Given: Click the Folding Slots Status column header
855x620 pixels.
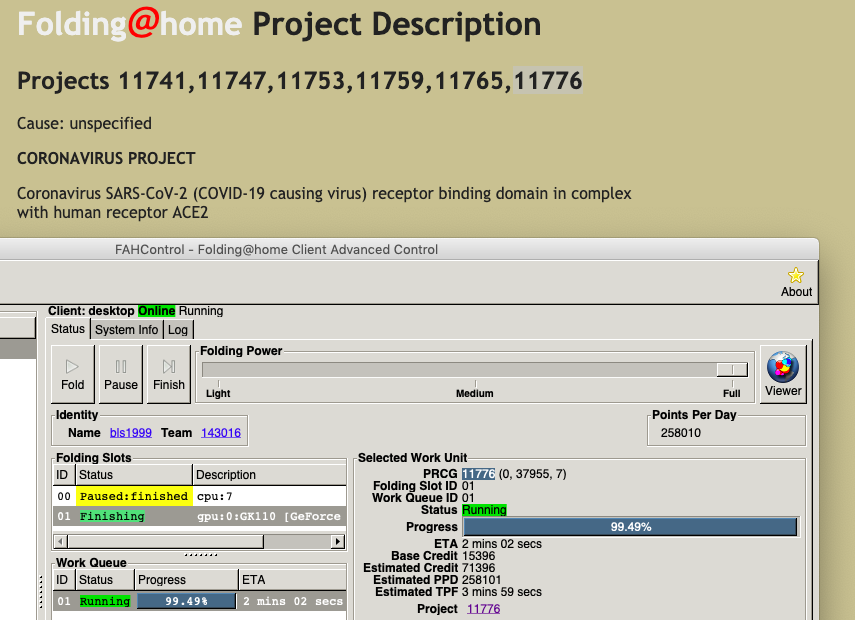Looking at the screenshot, I should pyautogui.click(x=134, y=474).
